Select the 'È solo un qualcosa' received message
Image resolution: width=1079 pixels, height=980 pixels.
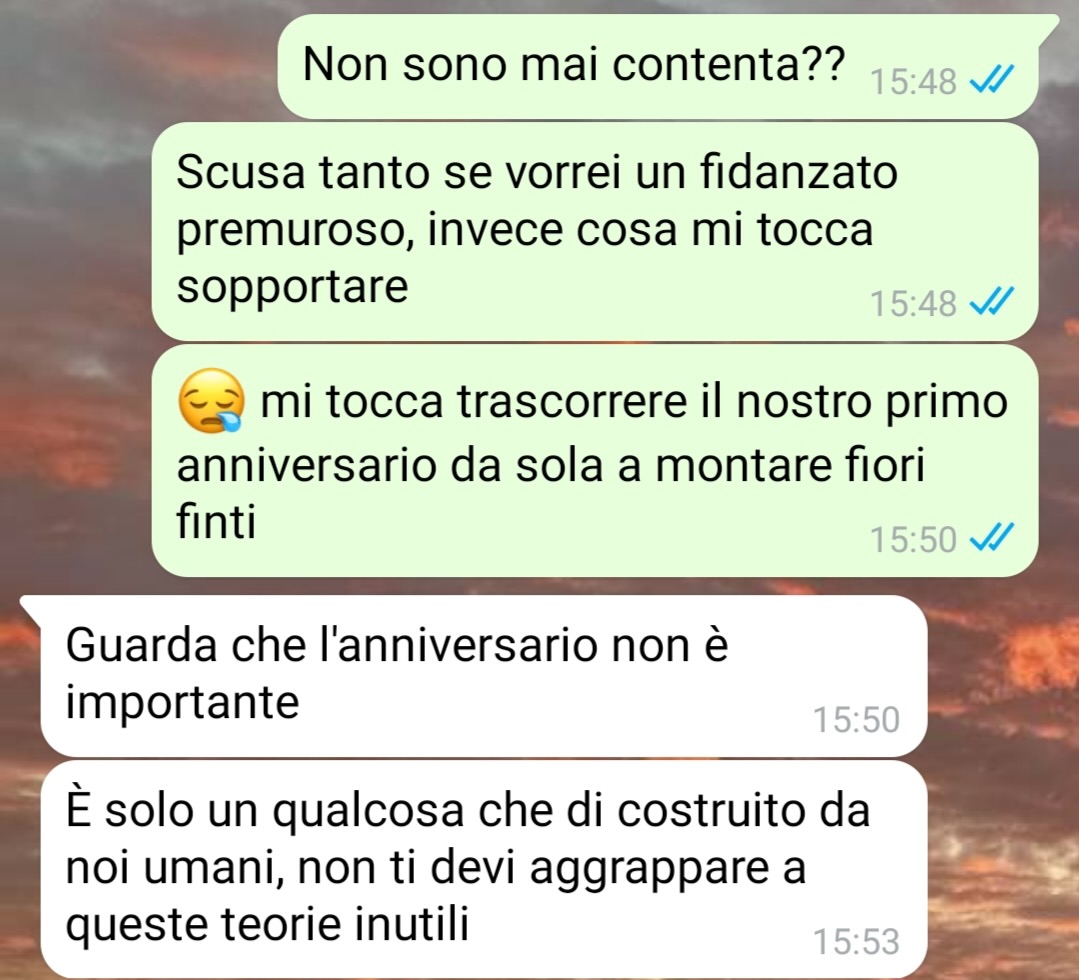(x=484, y=869)
